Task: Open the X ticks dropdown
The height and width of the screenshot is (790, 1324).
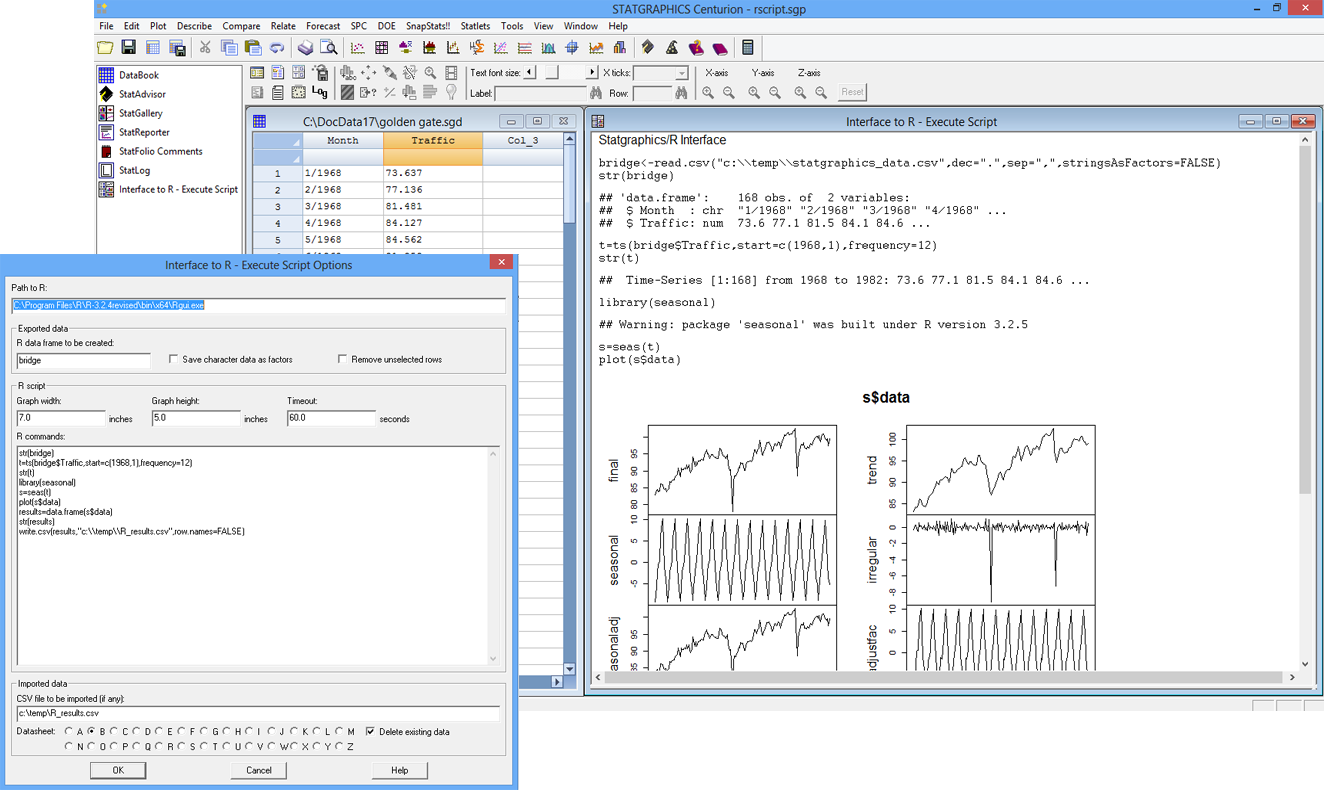Action: [681, 73]
